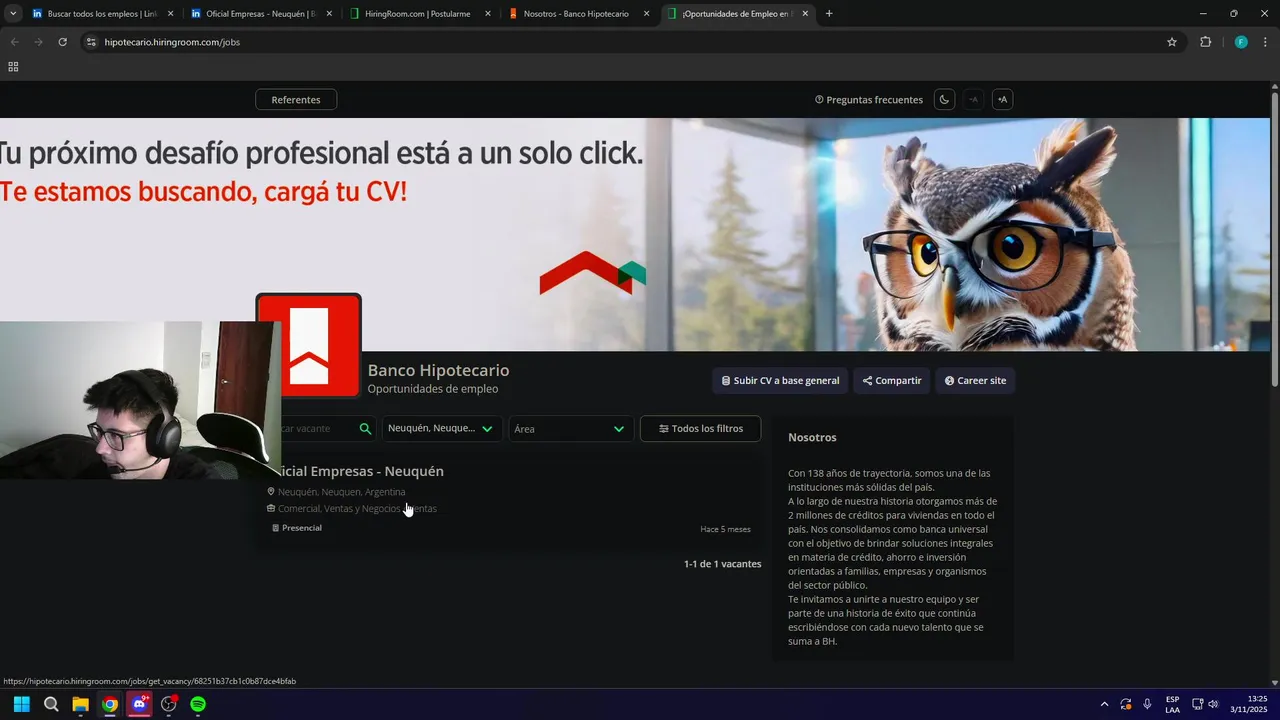The image size is (1280, 720).
Task: Decrease font size with -A button
Action: click(x=973, y=100)
